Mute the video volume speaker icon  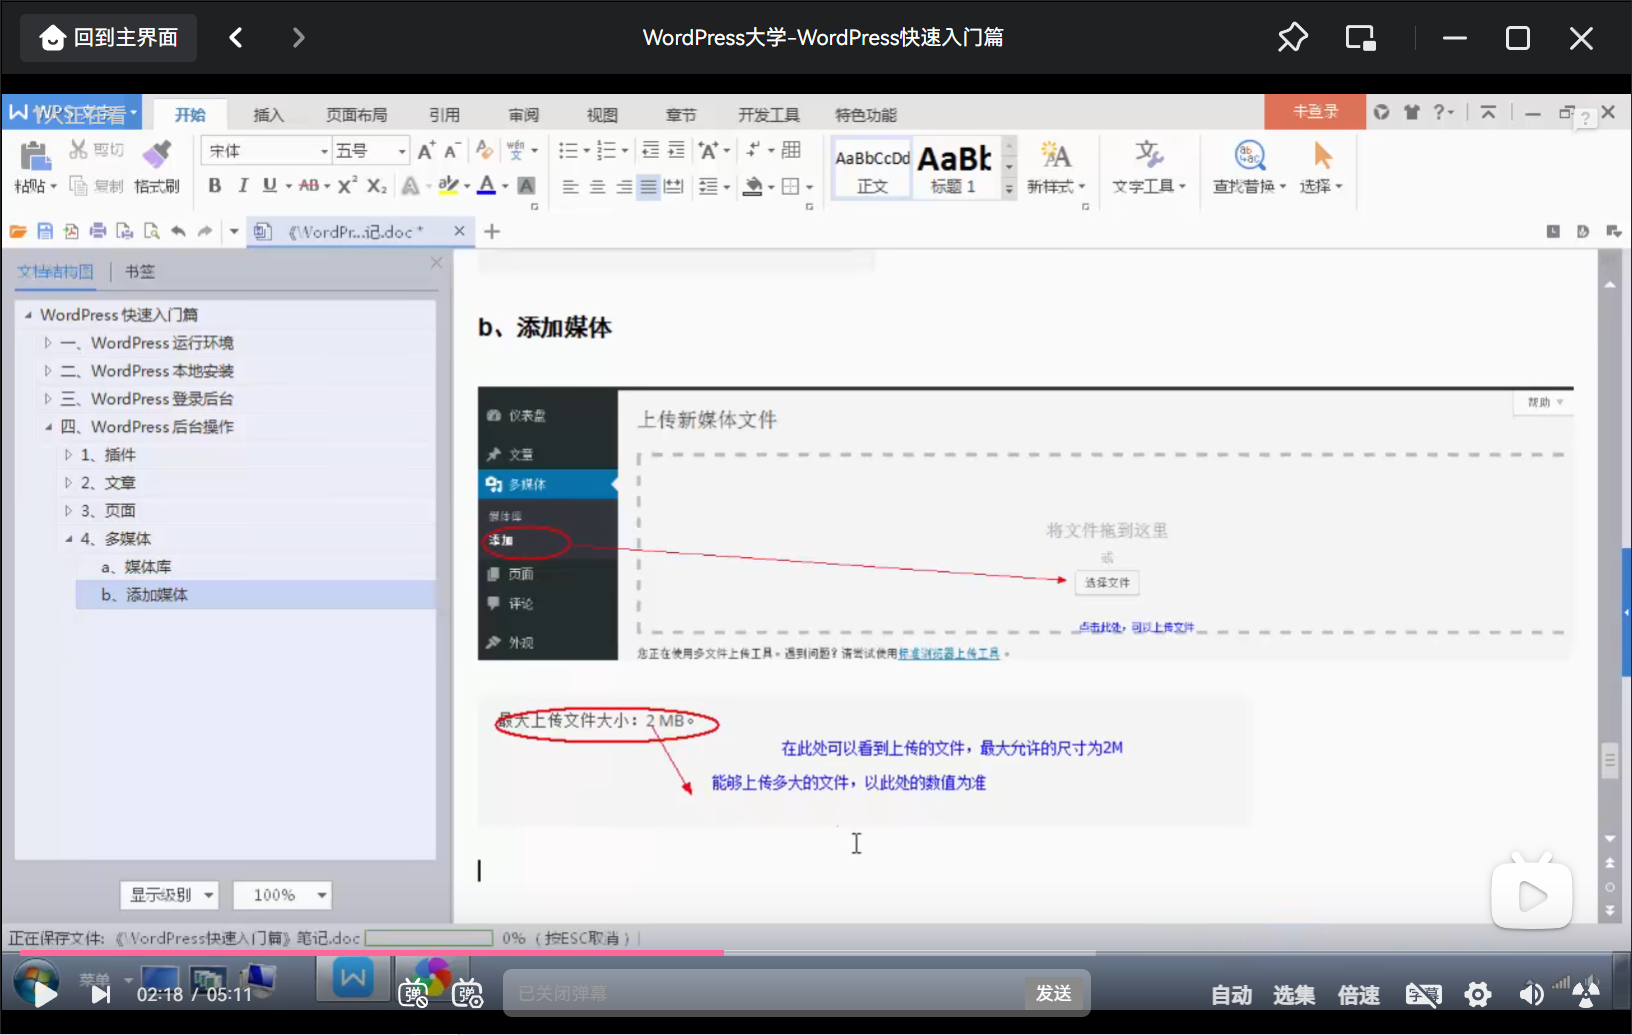[1531, 994]
